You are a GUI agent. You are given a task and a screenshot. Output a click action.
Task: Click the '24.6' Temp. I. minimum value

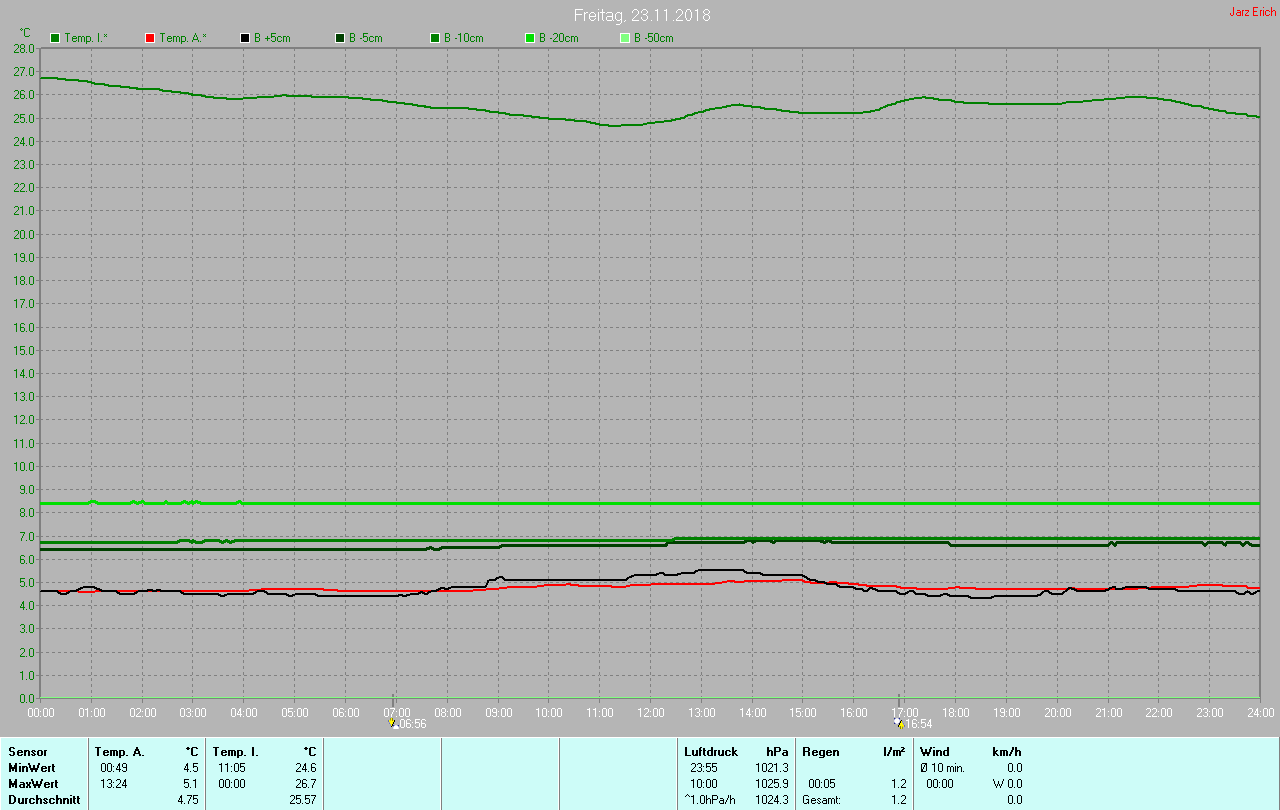coord(304,768)
